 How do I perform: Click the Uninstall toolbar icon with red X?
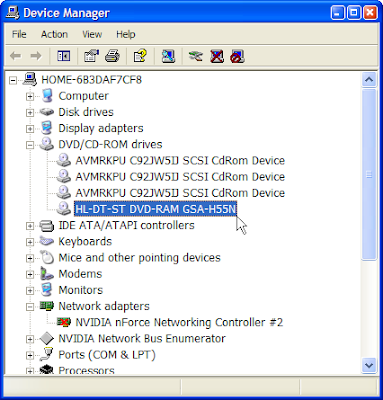217,56
